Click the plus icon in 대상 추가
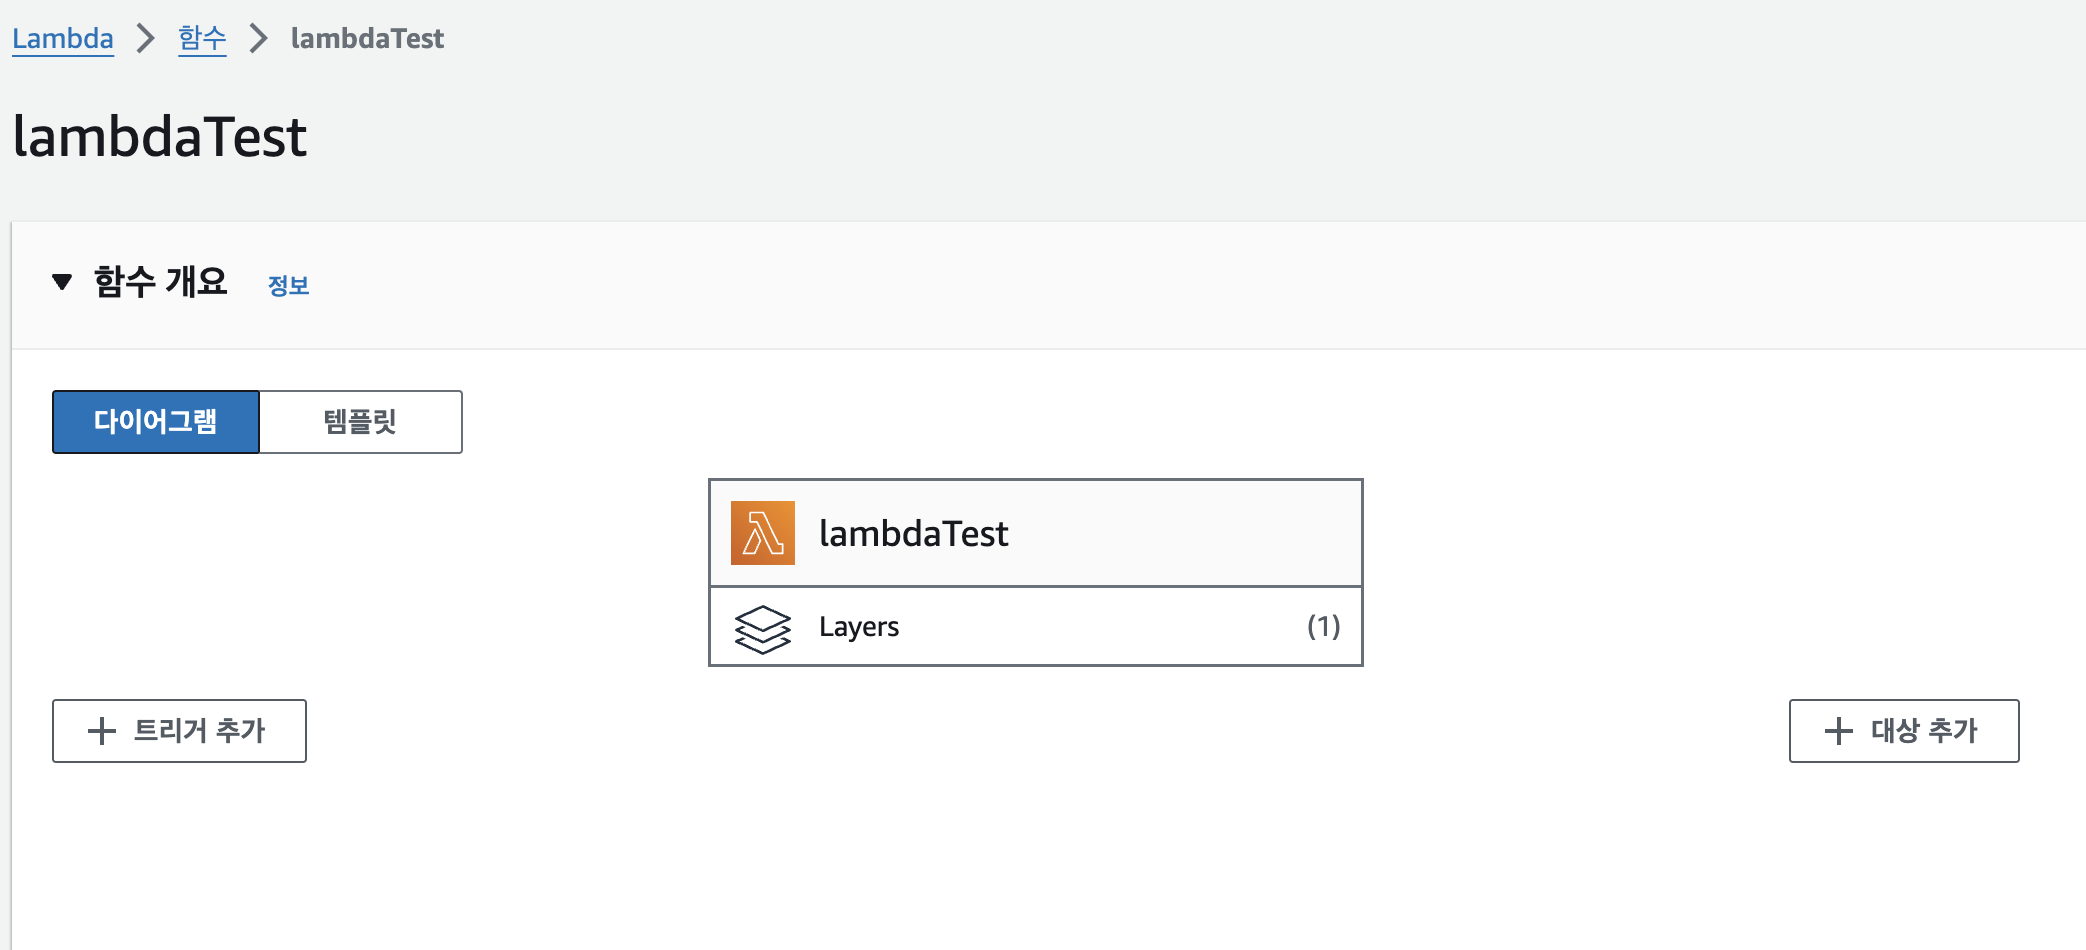Image resolution: width=2086 pixels, height=950 pixels. [x=1839, y=731]
